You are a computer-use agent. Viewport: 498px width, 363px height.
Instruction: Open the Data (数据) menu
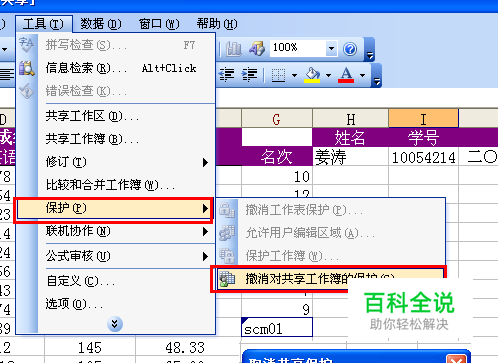click(101, 24)
